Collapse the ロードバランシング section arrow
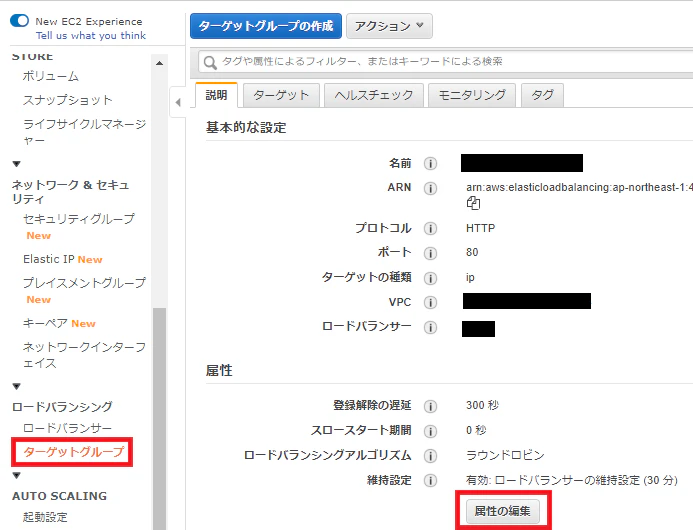693x530 pixels. [17, 386]
